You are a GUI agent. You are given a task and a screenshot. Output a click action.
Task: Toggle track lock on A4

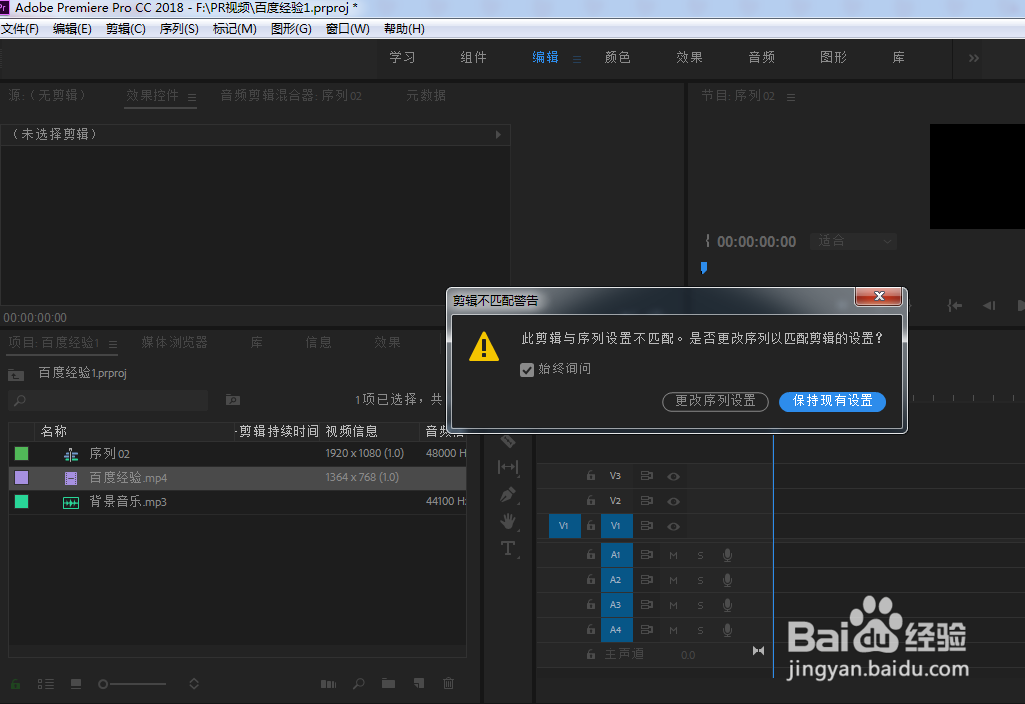pos(591,629)
